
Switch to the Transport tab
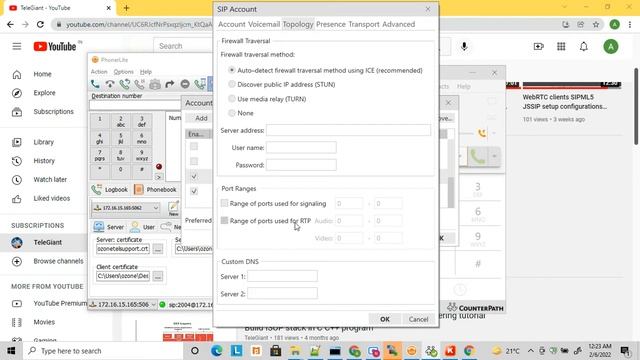364,24
